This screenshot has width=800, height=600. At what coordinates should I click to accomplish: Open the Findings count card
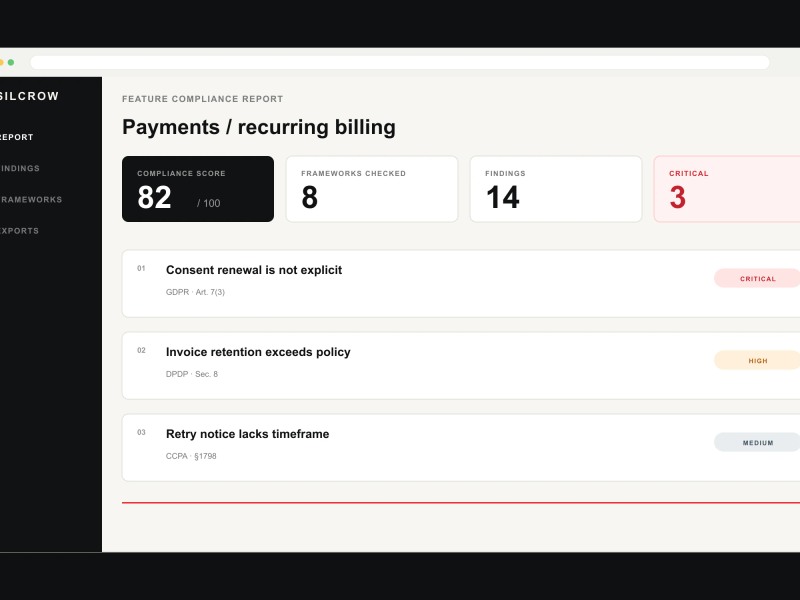(556, 189)
